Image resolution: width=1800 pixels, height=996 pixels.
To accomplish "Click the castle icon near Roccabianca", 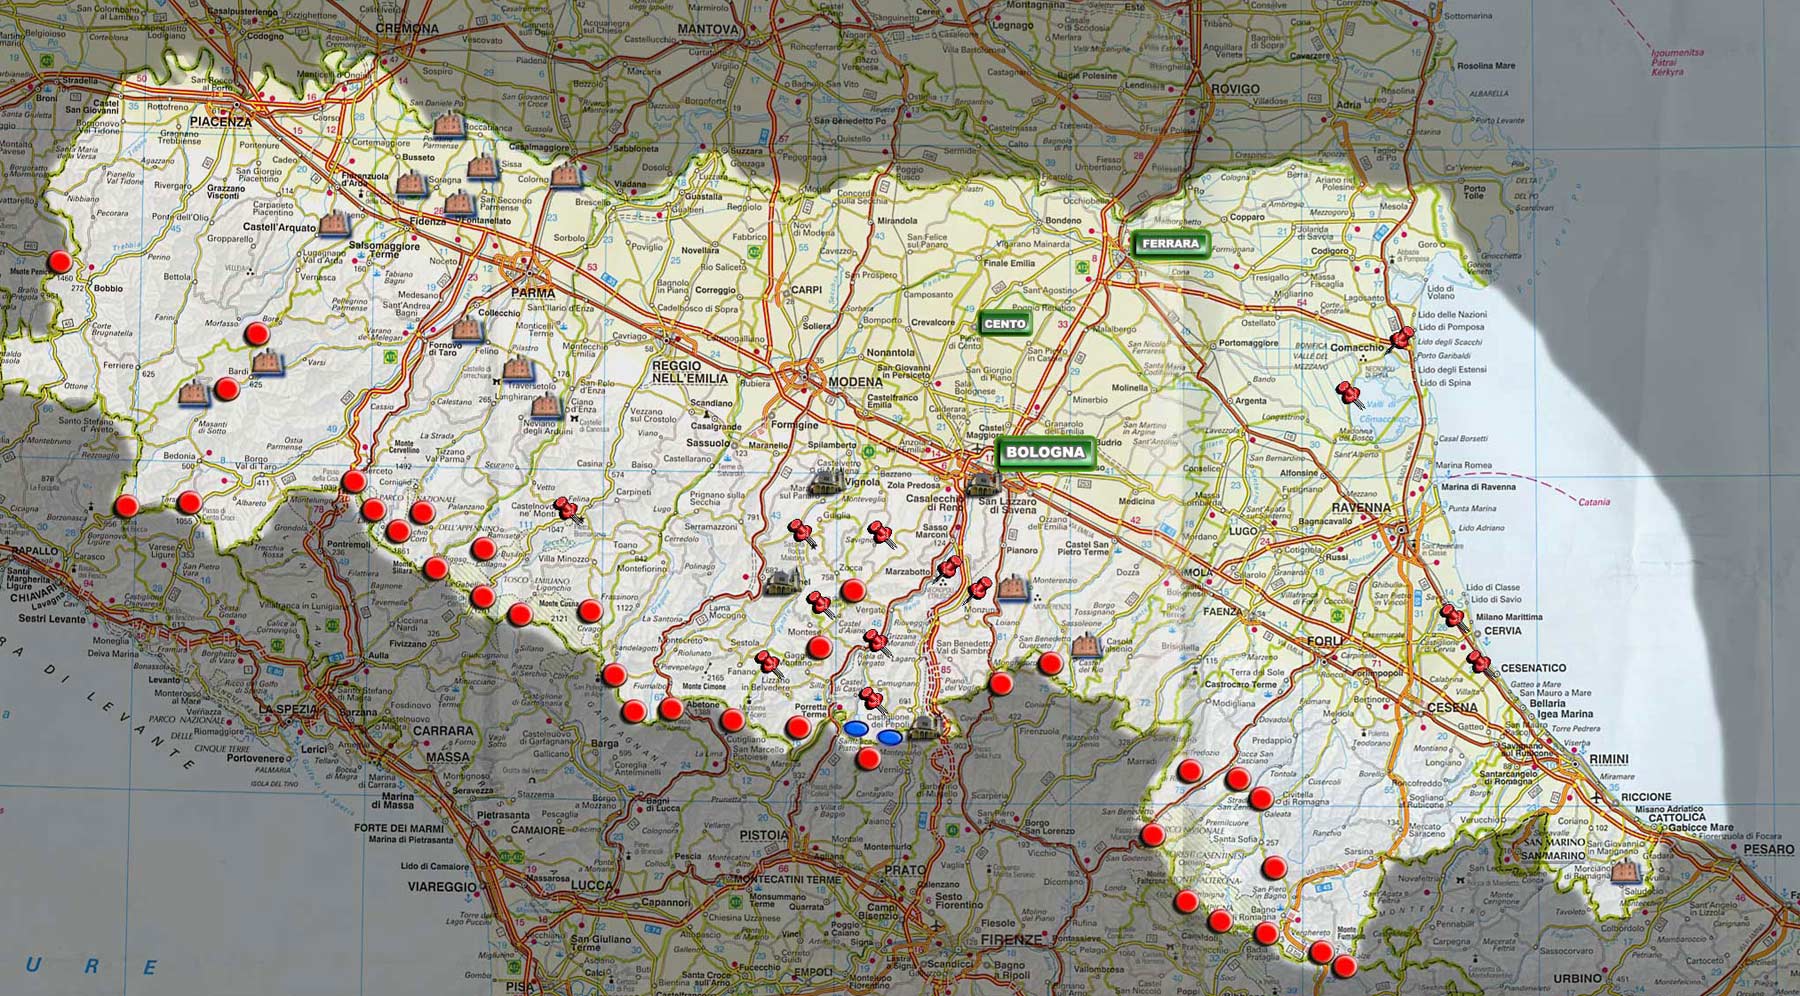I will [448, 124].
